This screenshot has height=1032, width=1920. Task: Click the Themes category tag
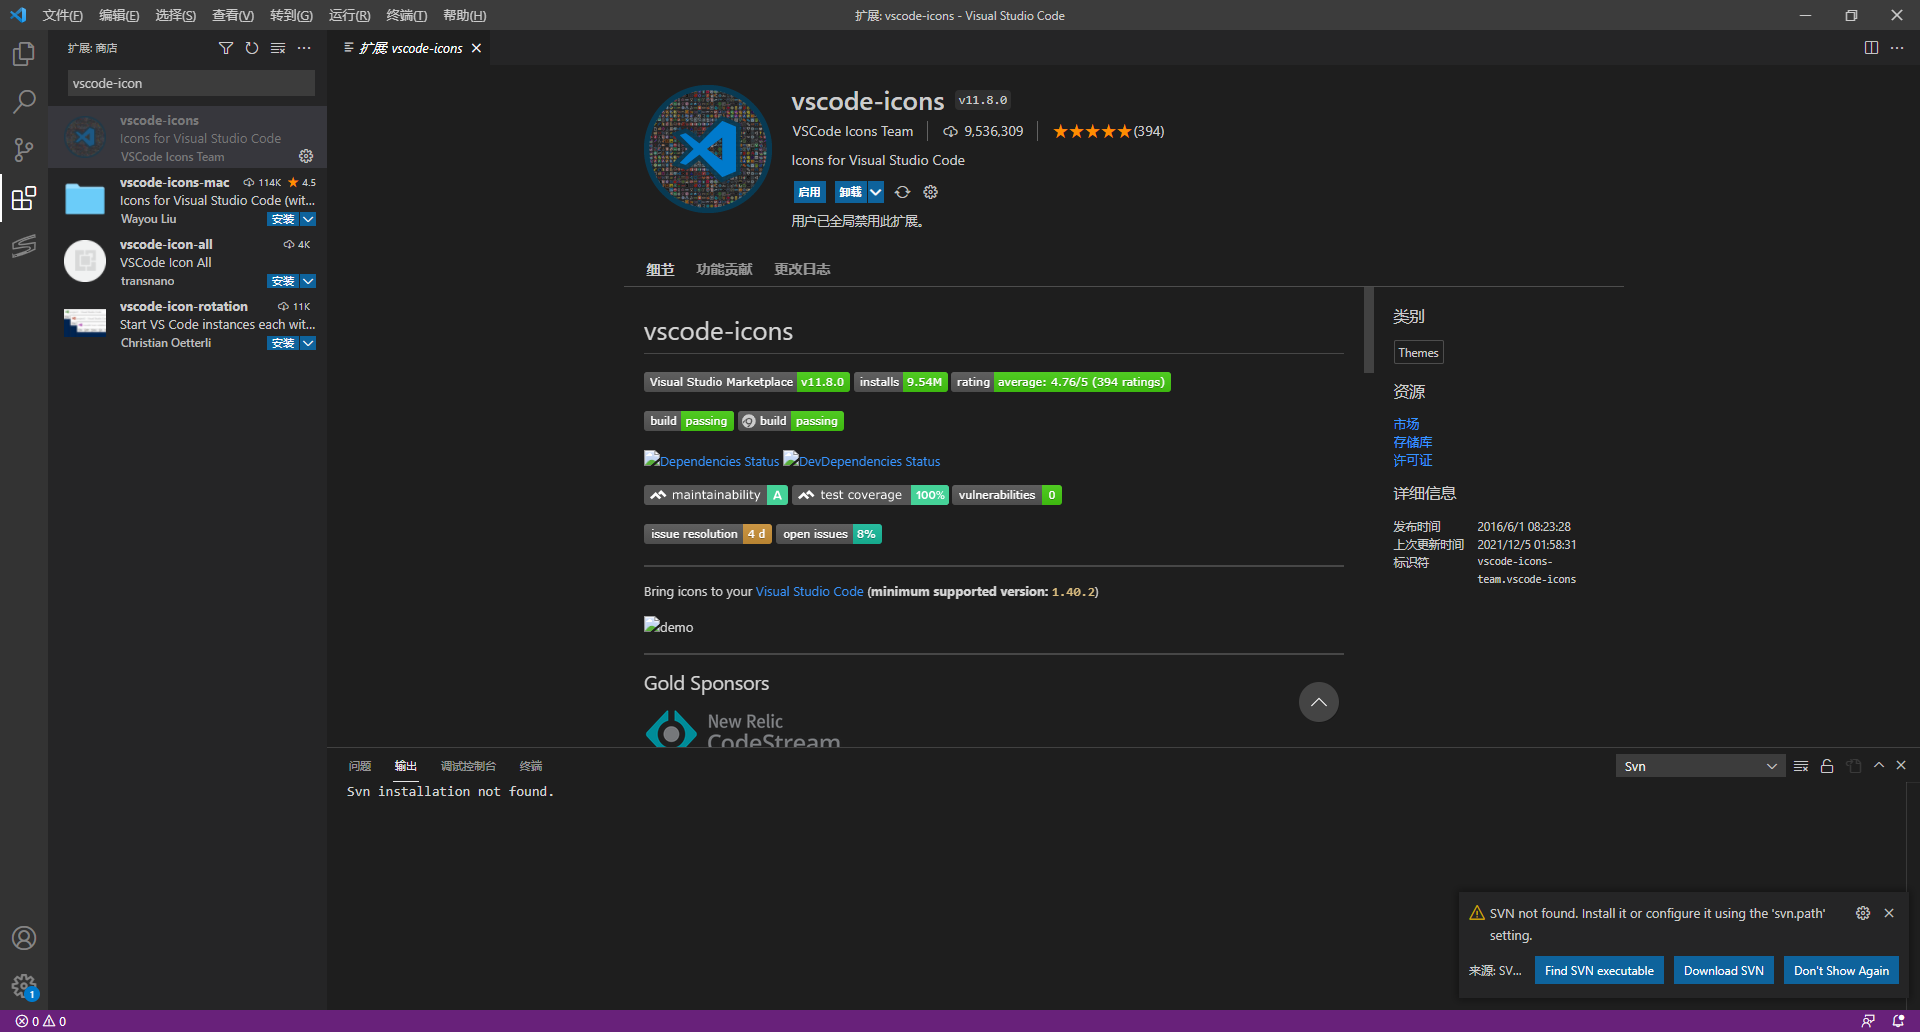point(1418,352)
